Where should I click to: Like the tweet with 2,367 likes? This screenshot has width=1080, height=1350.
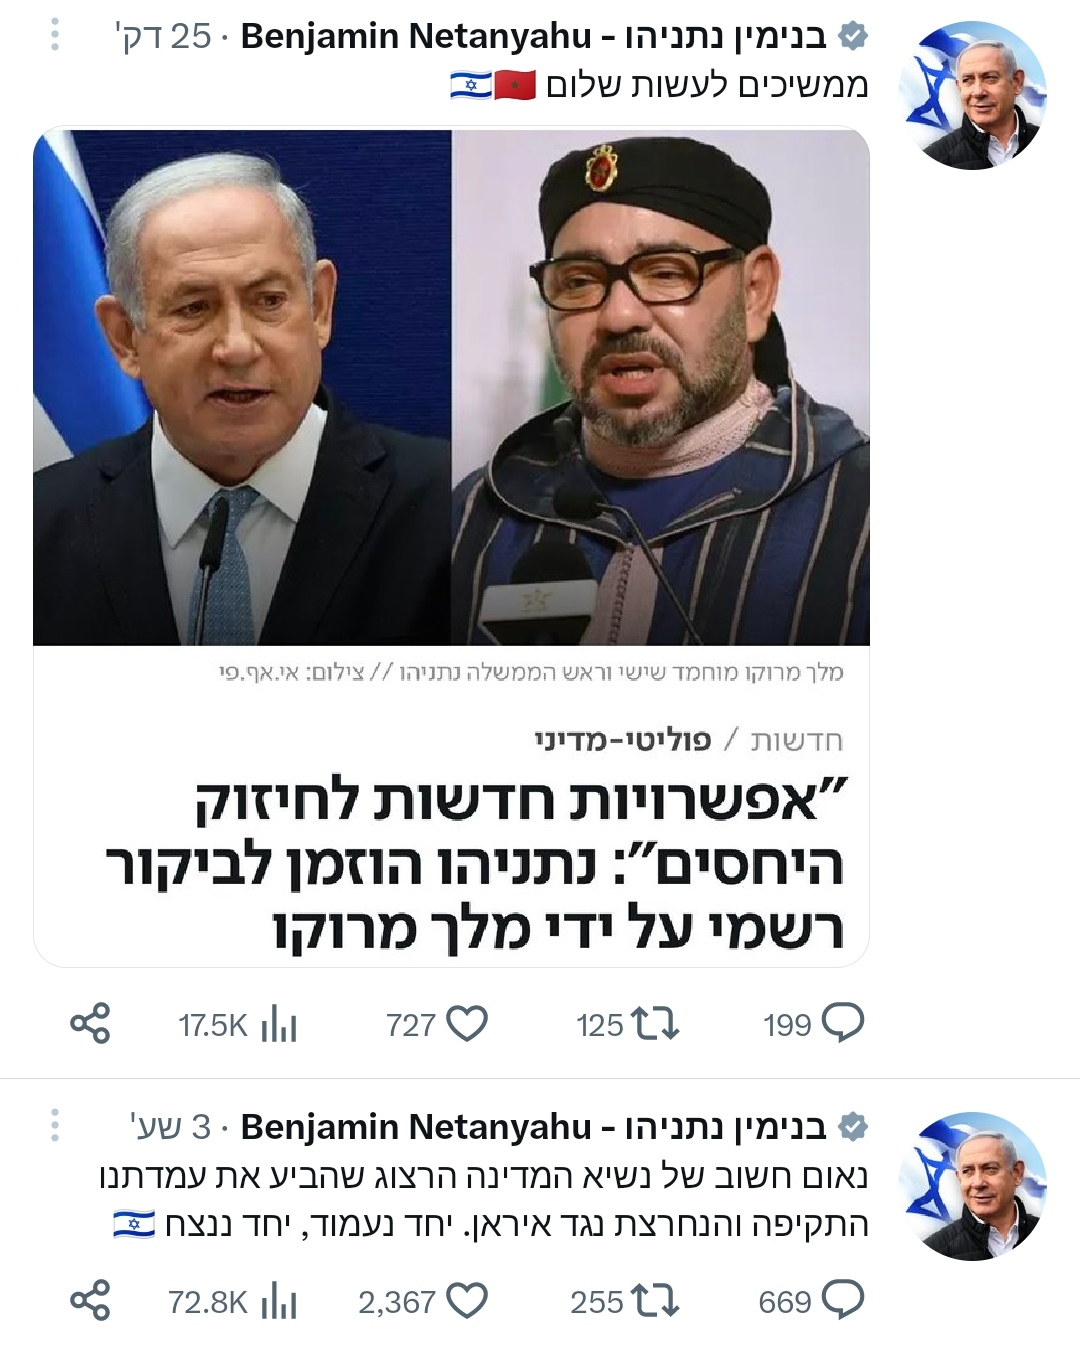point(466,1302)
